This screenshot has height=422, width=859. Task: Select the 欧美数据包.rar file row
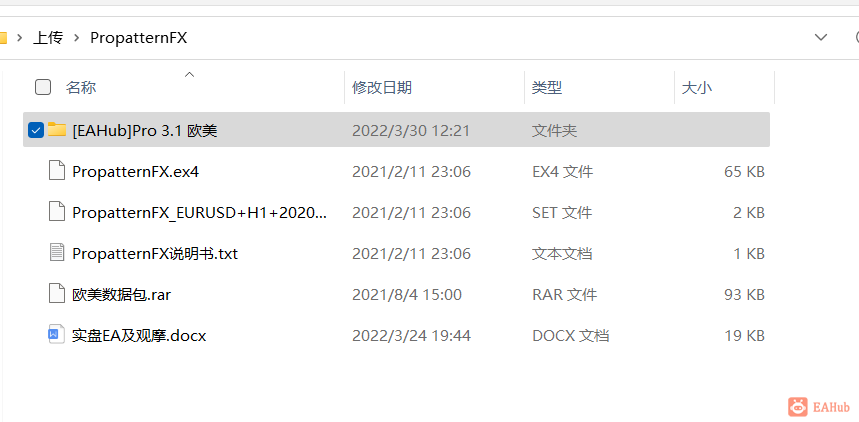coord(396,294)
